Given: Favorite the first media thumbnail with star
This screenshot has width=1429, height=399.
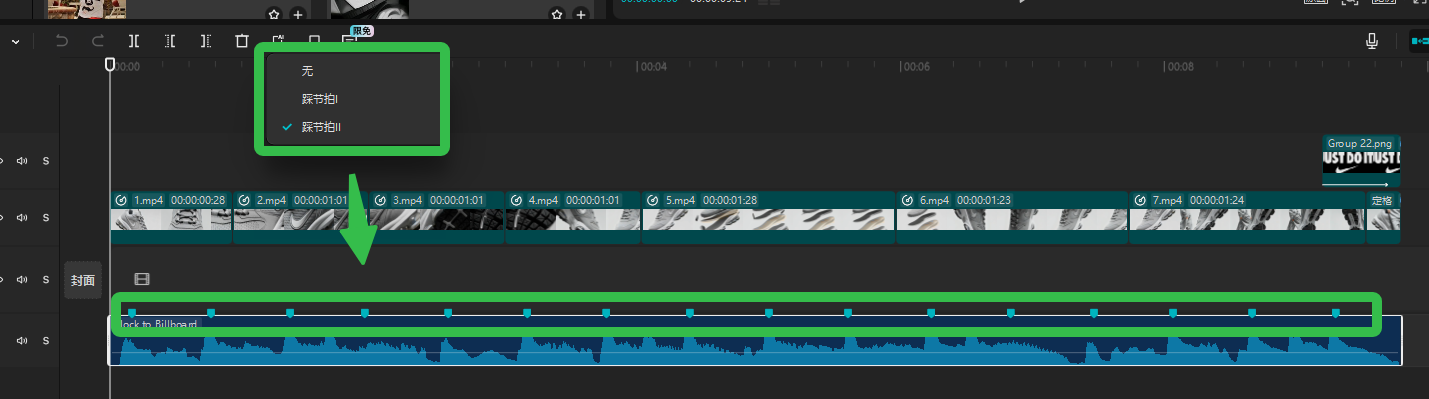Looking at the screenshot, I should (x=274, y=14).
